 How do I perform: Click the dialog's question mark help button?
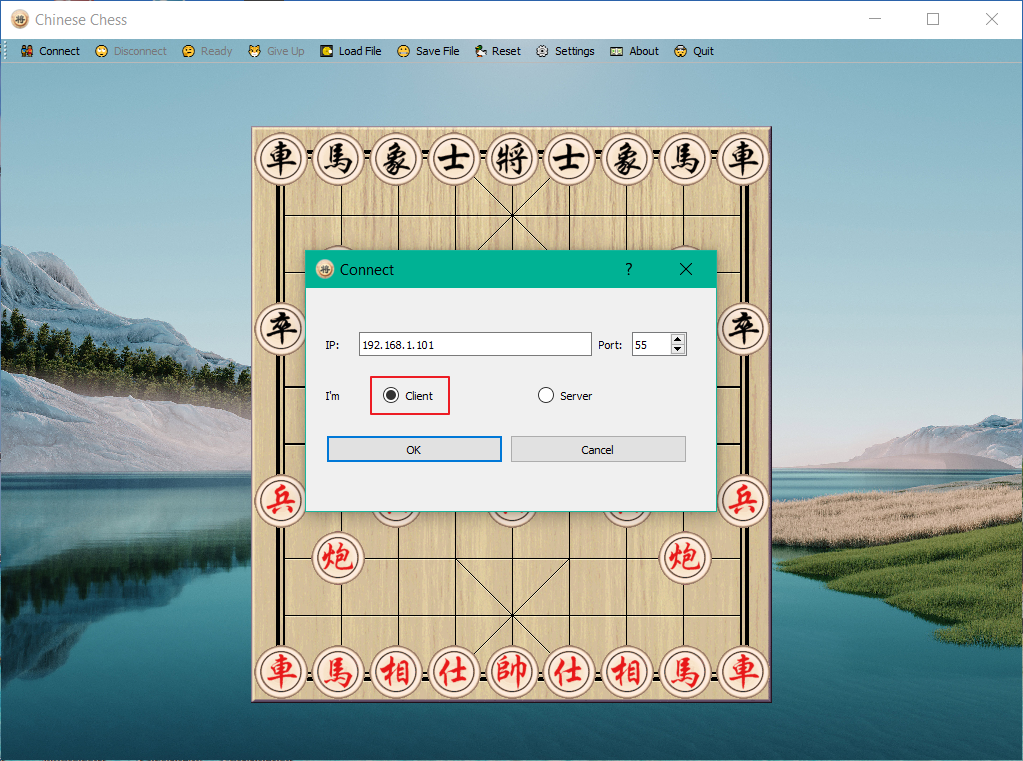[x=629, y=269]
